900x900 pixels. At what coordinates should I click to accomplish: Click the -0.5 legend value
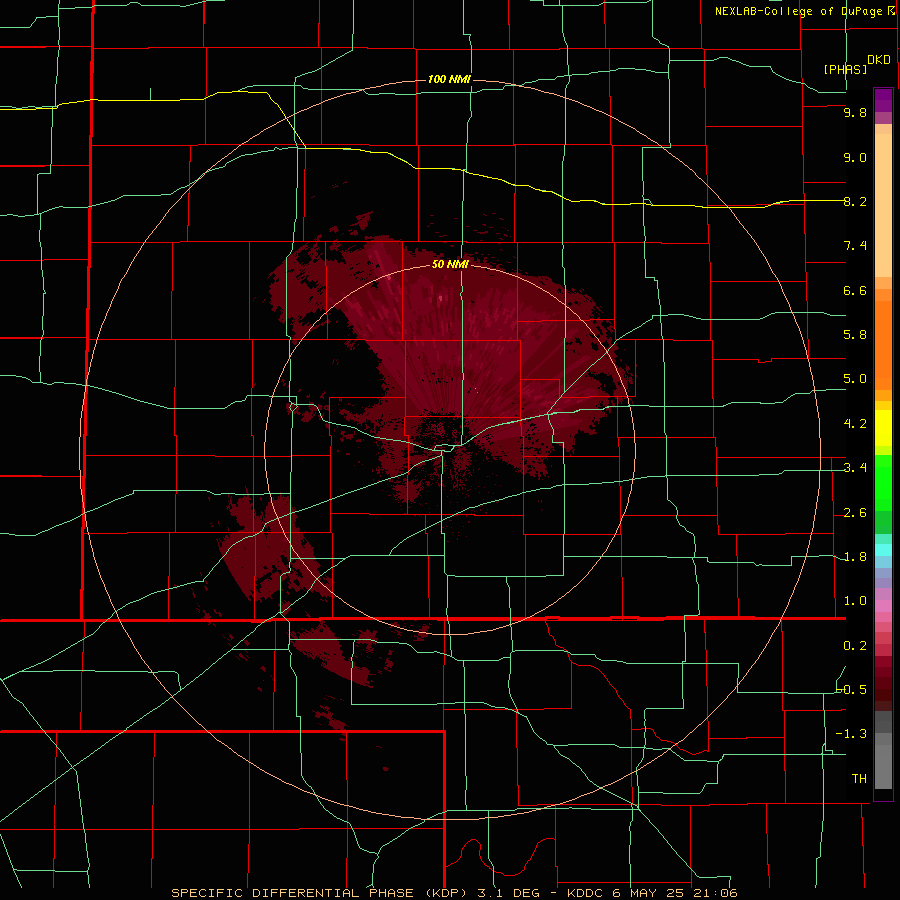pos(852,690)
